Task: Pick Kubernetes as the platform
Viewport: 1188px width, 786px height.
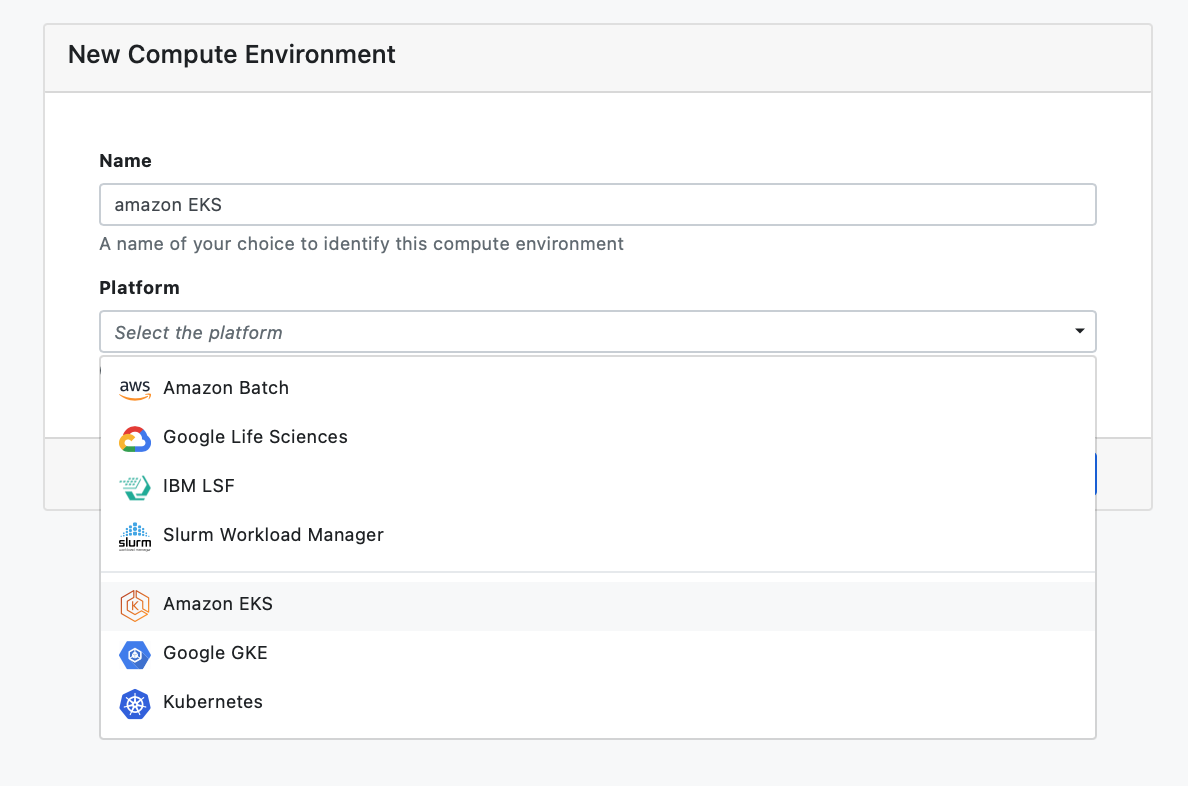Action: pyautogui.click(x=213, y=702)
